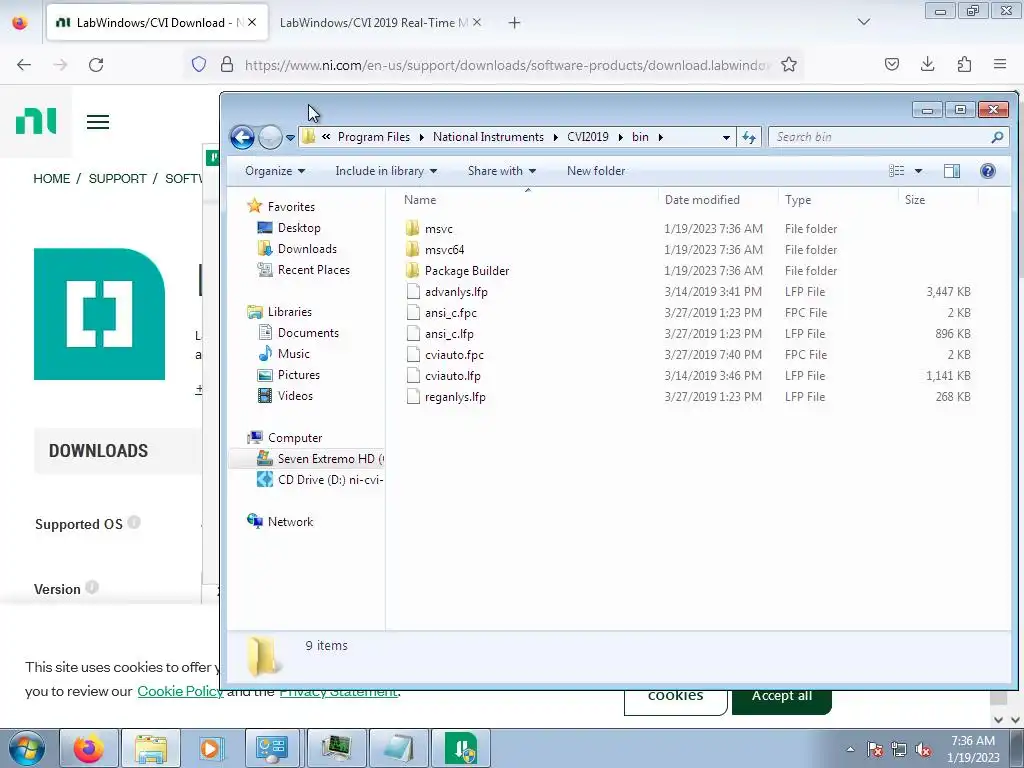Click National Instruments in the breadcrumb
Screen dimensions: 1024x768
[x=488, y=137]
